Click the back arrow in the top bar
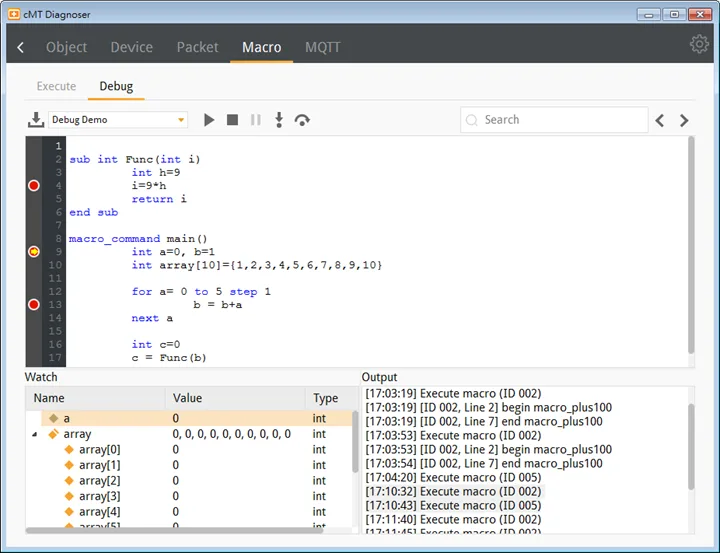The image size is (720, 553). 21,47
